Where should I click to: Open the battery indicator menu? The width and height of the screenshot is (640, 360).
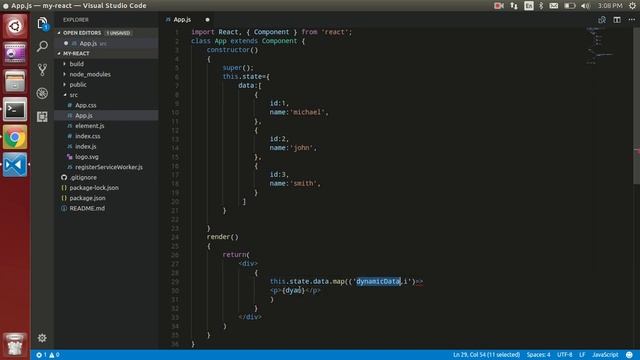[569, 6]
